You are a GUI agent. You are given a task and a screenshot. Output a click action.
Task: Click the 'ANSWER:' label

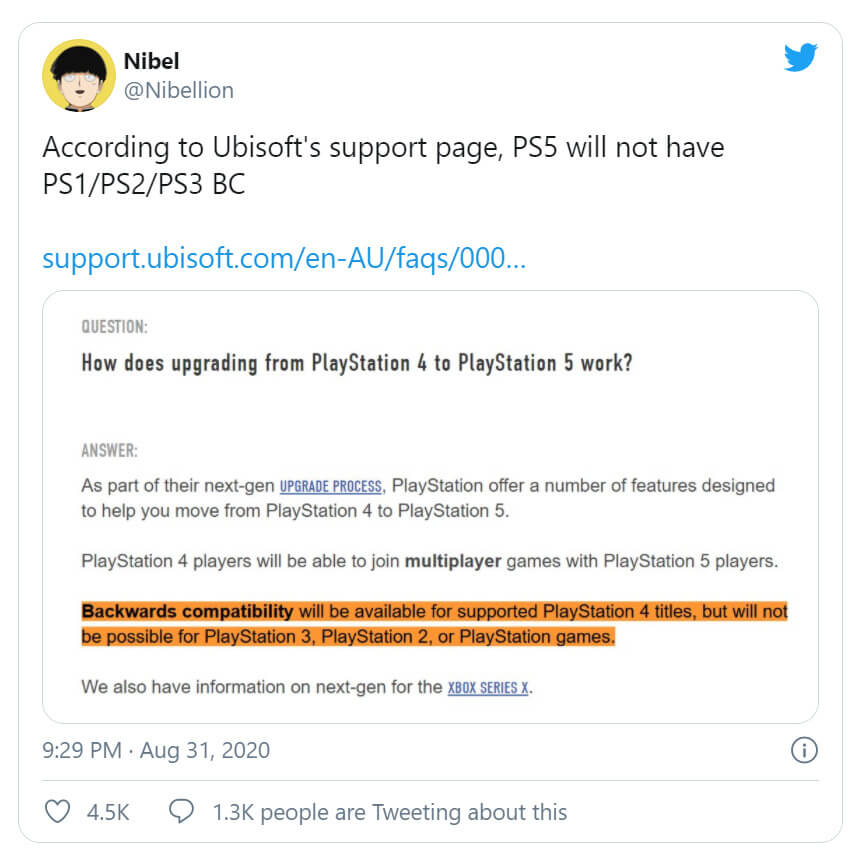pyautogui.click(x=109, y=451)
